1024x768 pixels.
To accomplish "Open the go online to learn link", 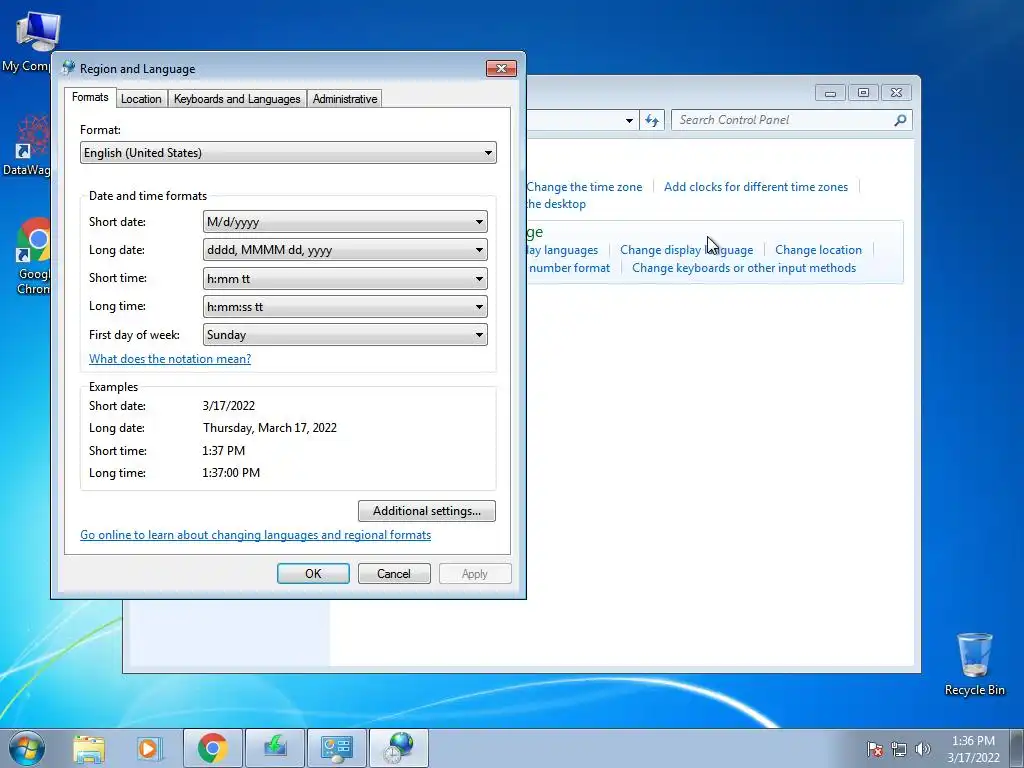I will [255, 535].
